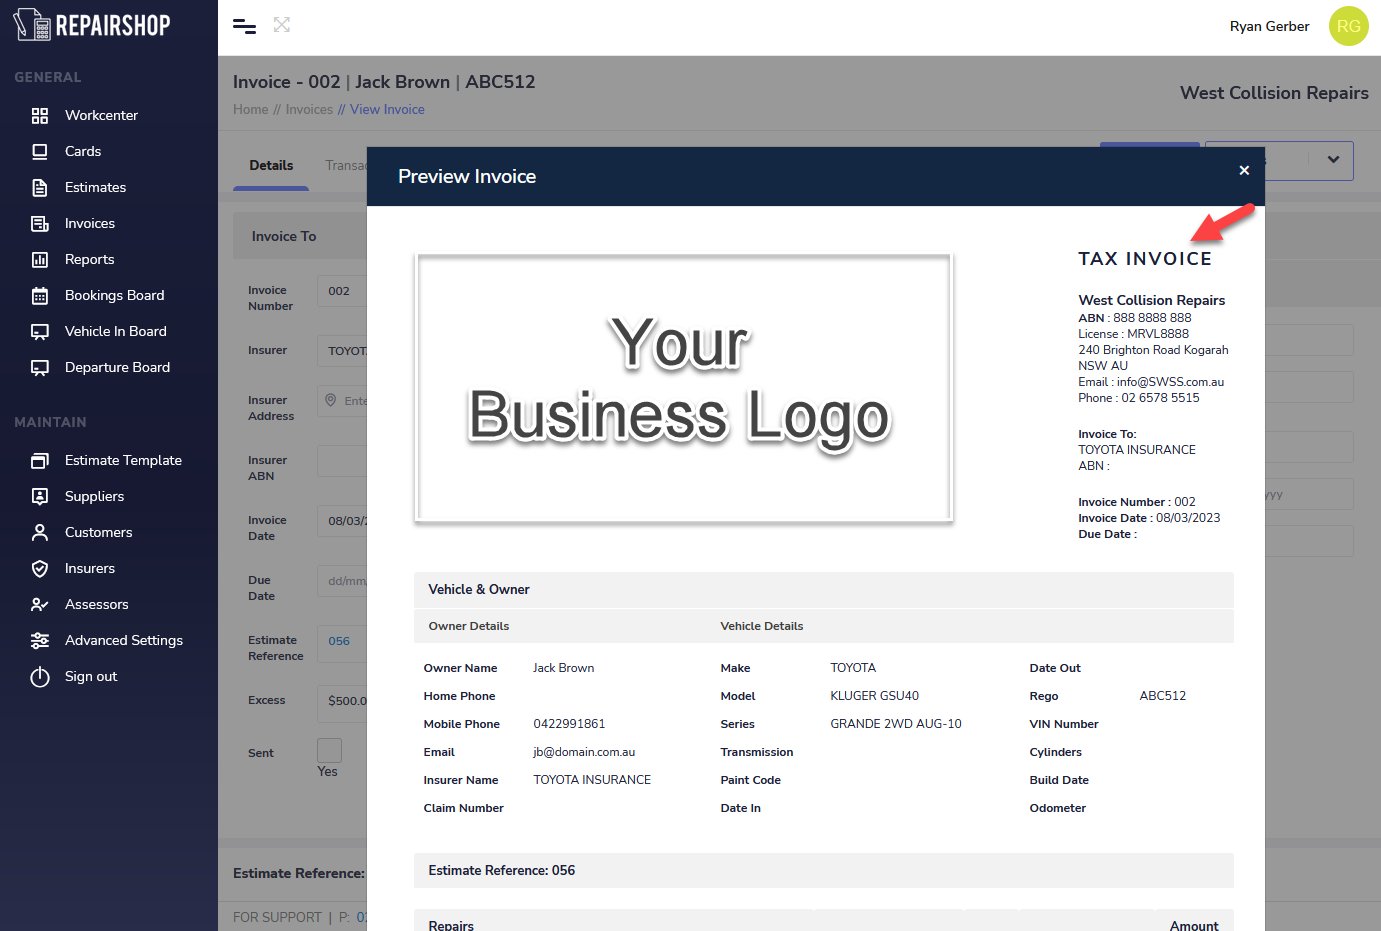Open the Ryan Gerber user avatar menu
The width and height of the screenshot is (1381, 931).
click(x=1348, y=27)
